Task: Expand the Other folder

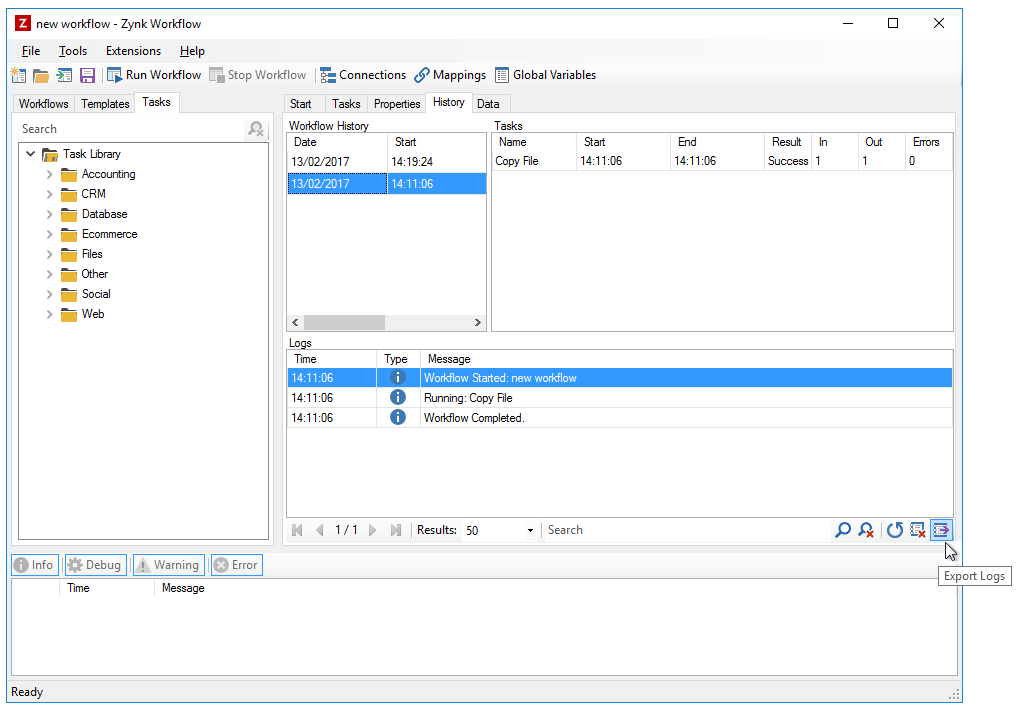Action: click(x=49, y=275)
